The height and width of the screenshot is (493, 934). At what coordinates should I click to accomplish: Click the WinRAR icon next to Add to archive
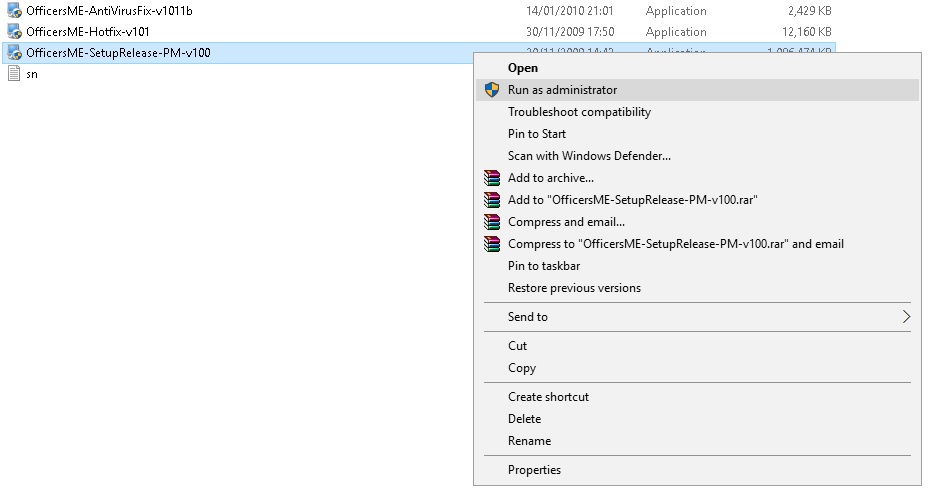pyautogui.click(x=491, y=178)
